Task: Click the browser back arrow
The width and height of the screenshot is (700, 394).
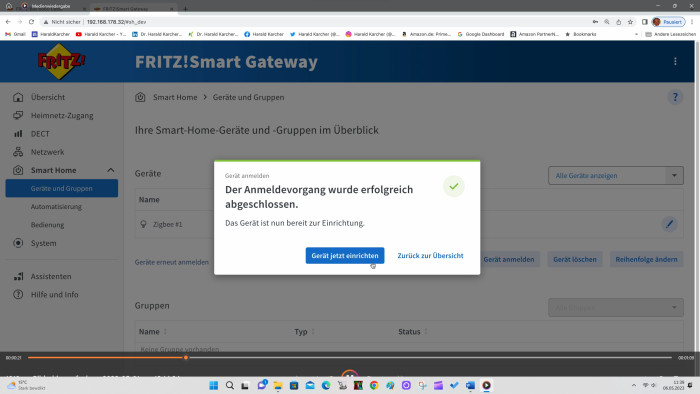Action: click(x=8, y=21)
